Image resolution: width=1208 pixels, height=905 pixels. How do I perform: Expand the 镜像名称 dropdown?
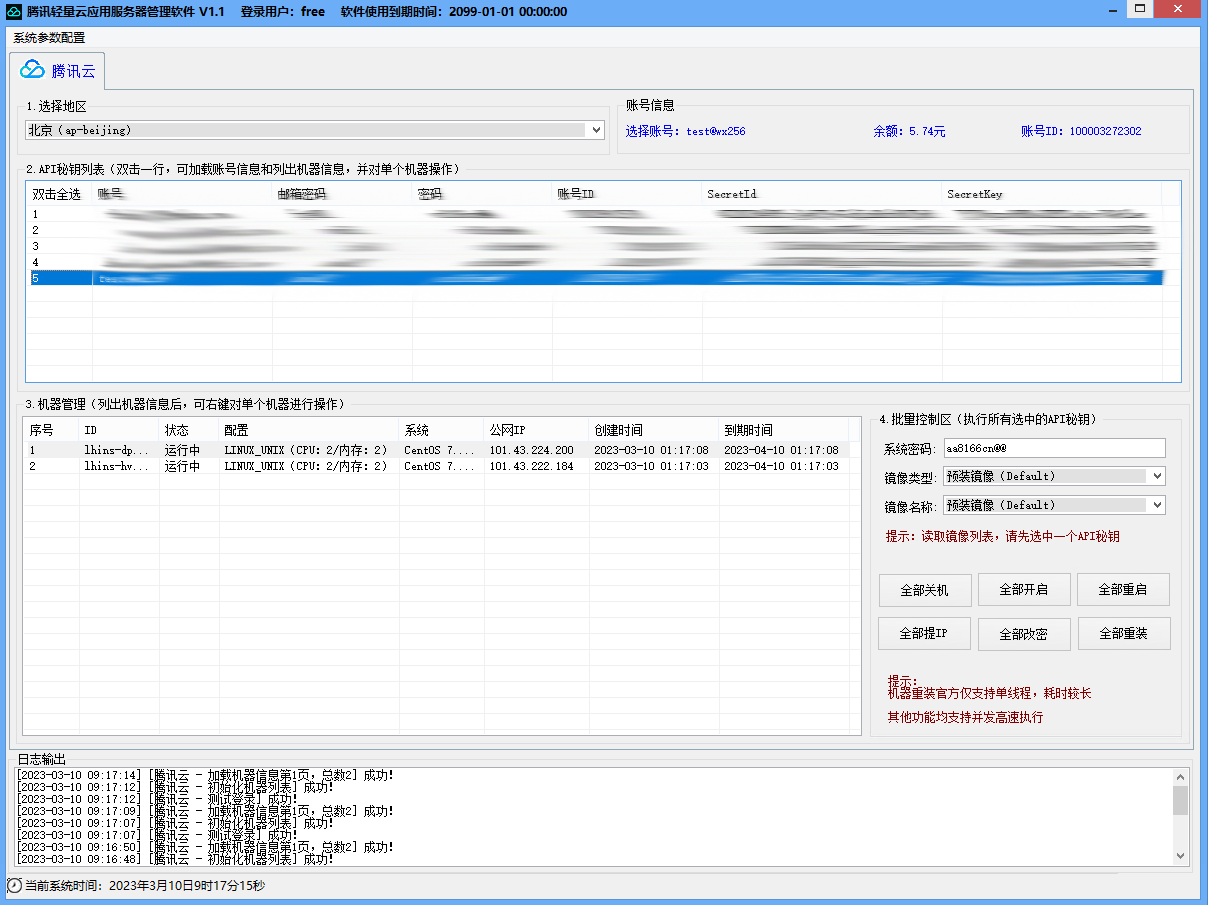pos(1054,505)
